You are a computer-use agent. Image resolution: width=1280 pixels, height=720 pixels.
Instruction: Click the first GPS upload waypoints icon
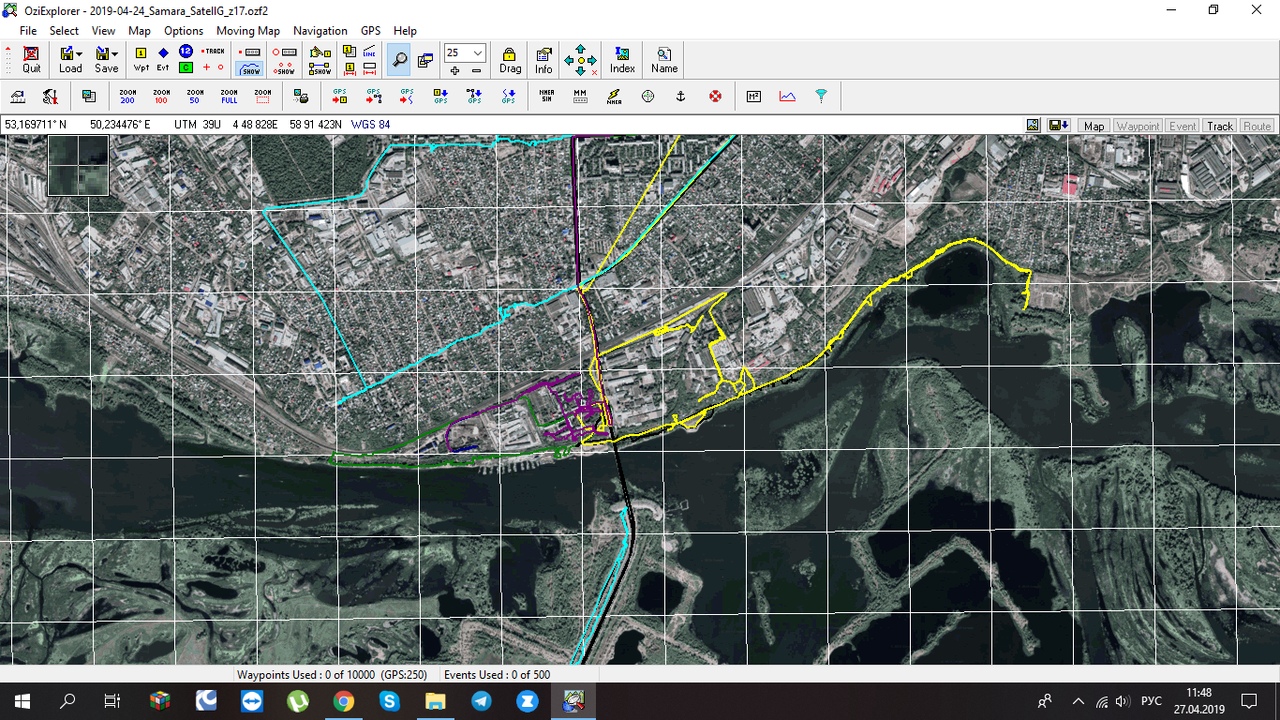click(340, 96)
